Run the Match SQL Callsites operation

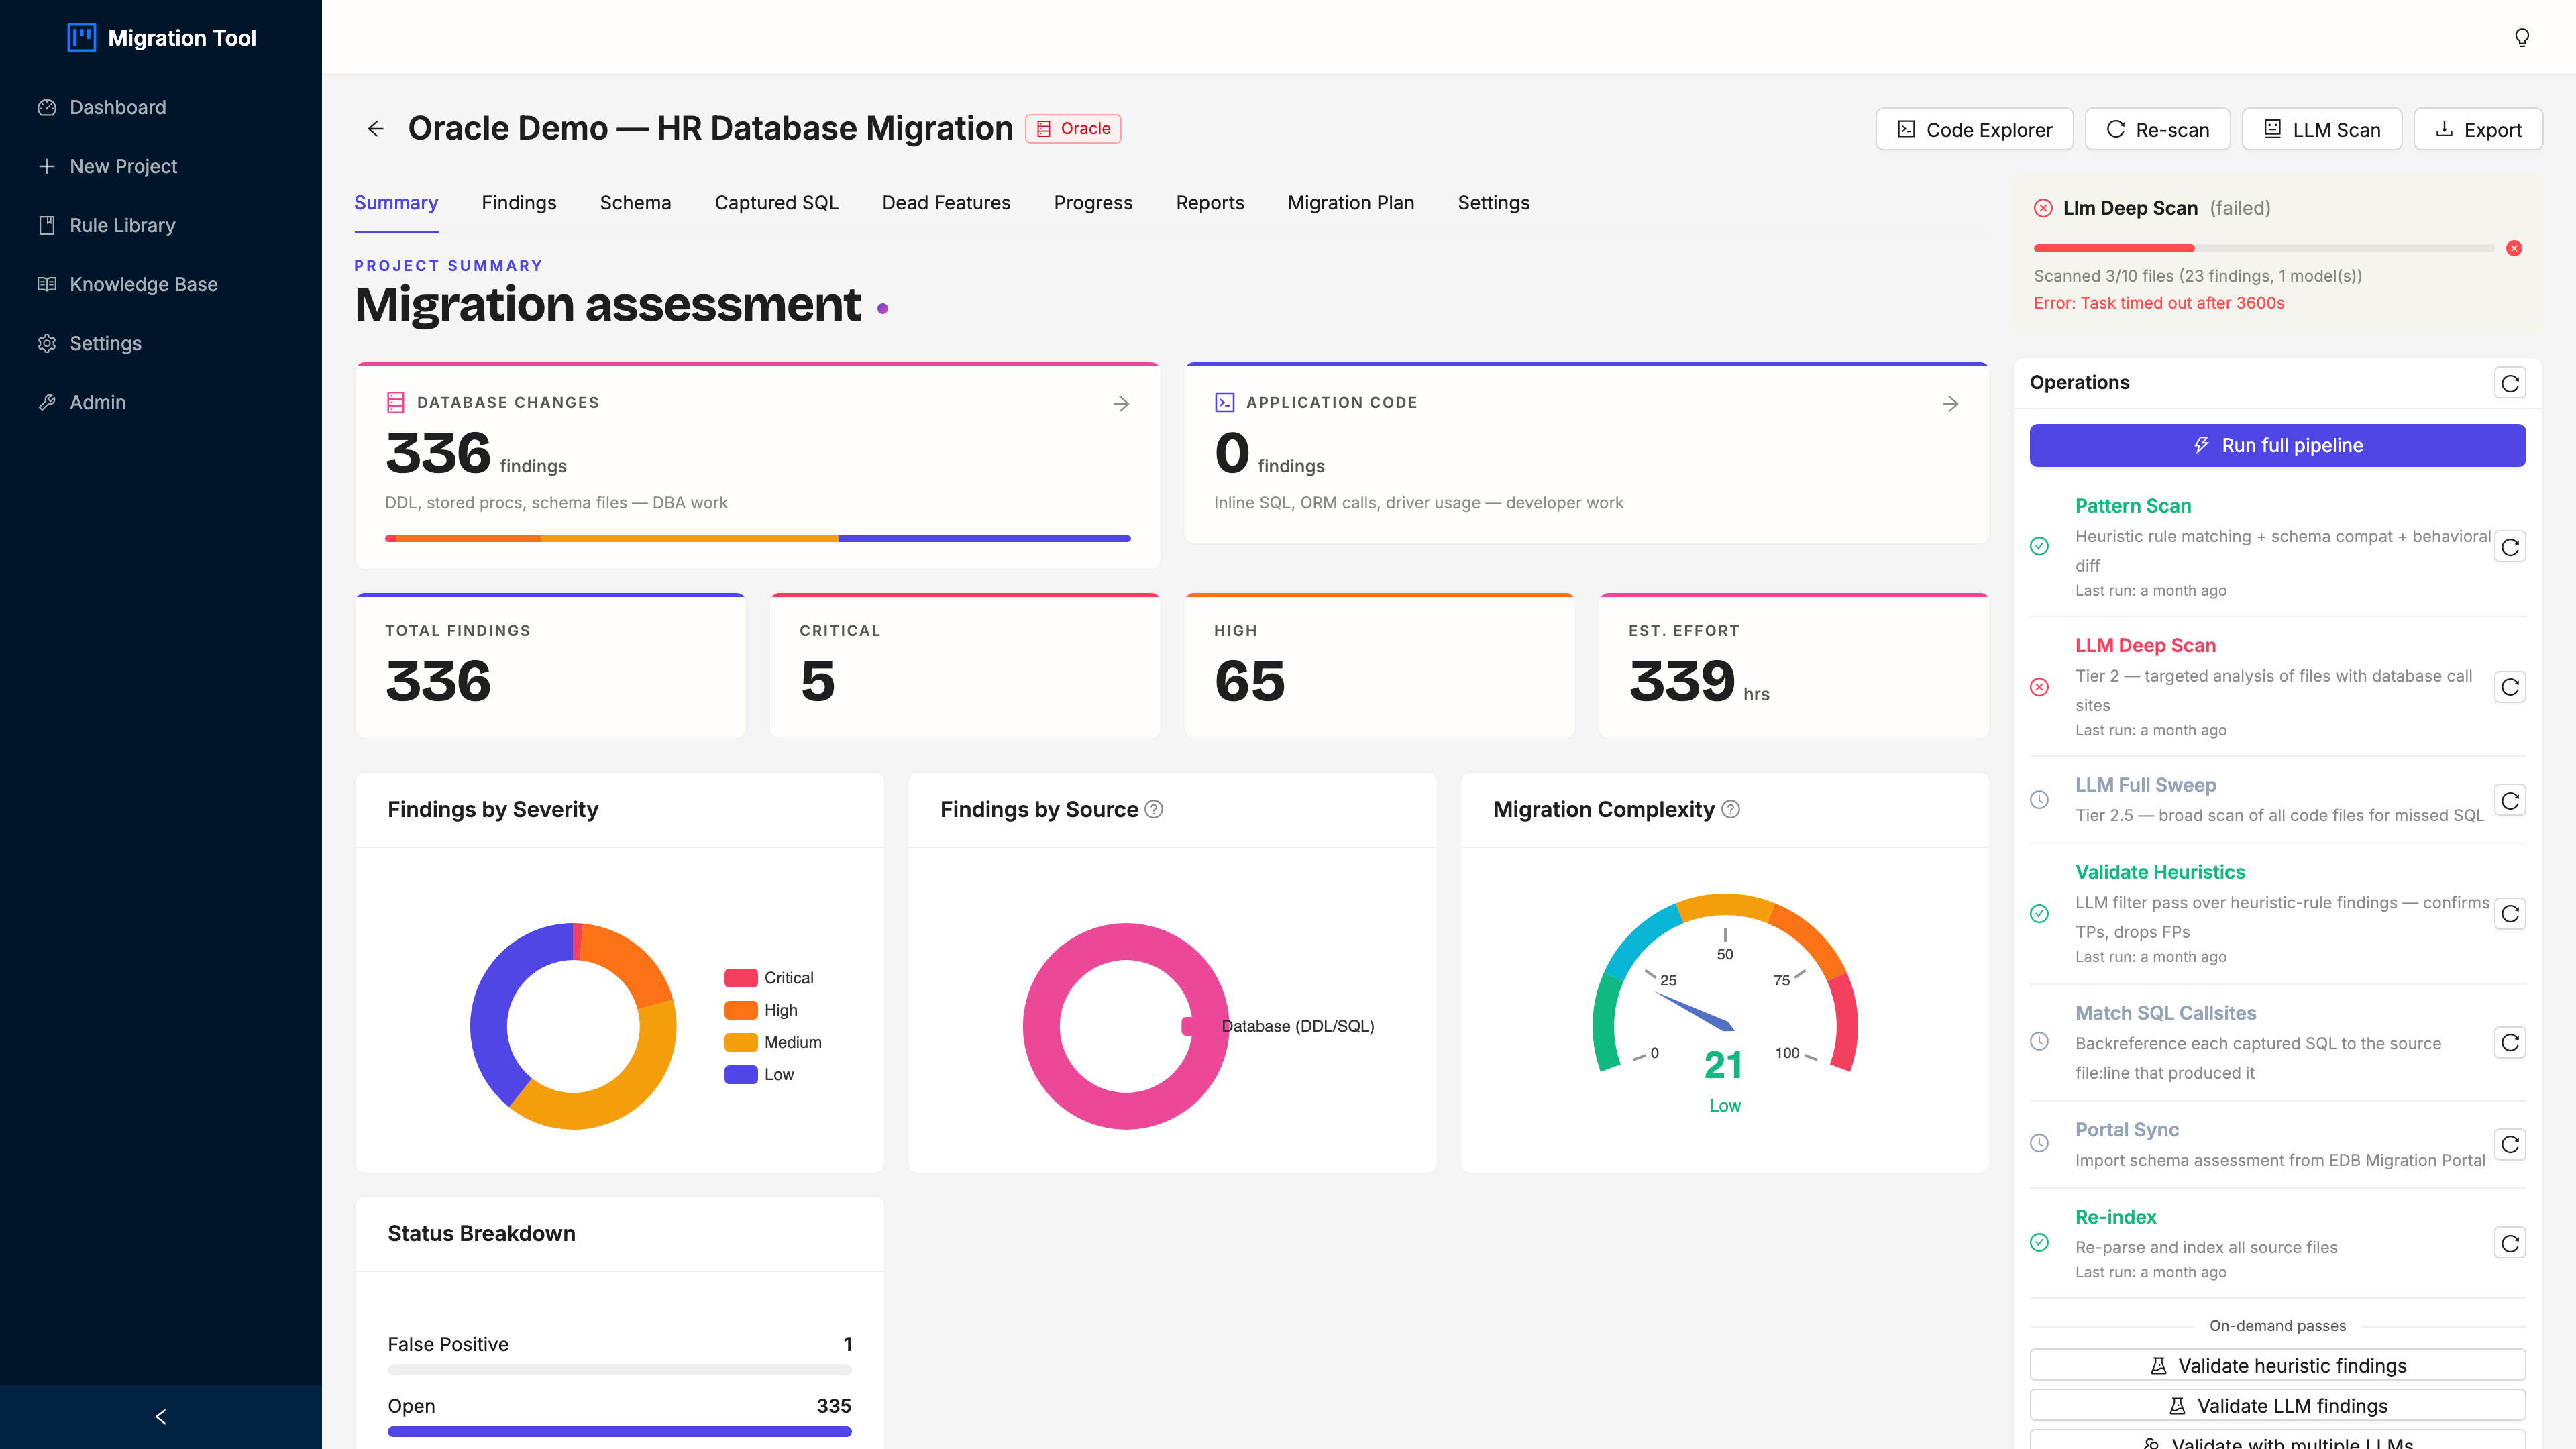click(2509, 1043)
